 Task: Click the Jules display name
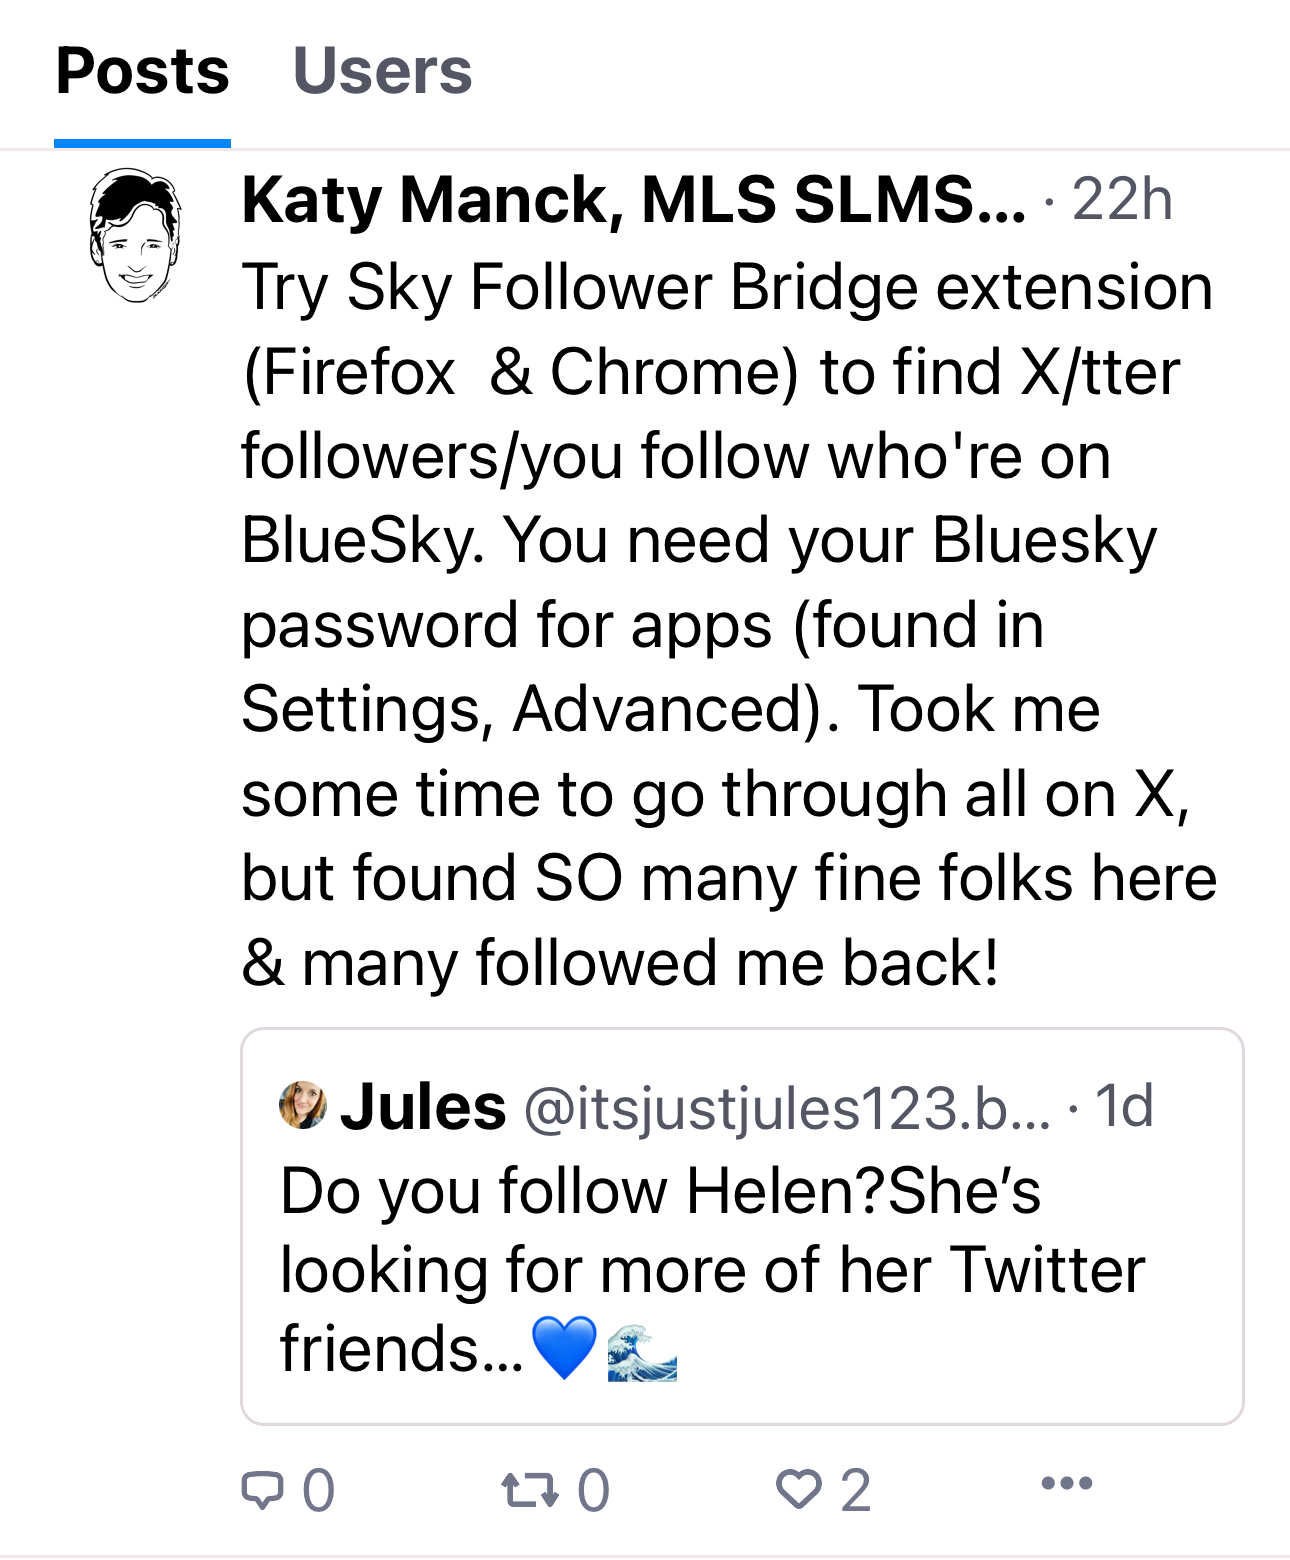click(x=423, y=1107)
